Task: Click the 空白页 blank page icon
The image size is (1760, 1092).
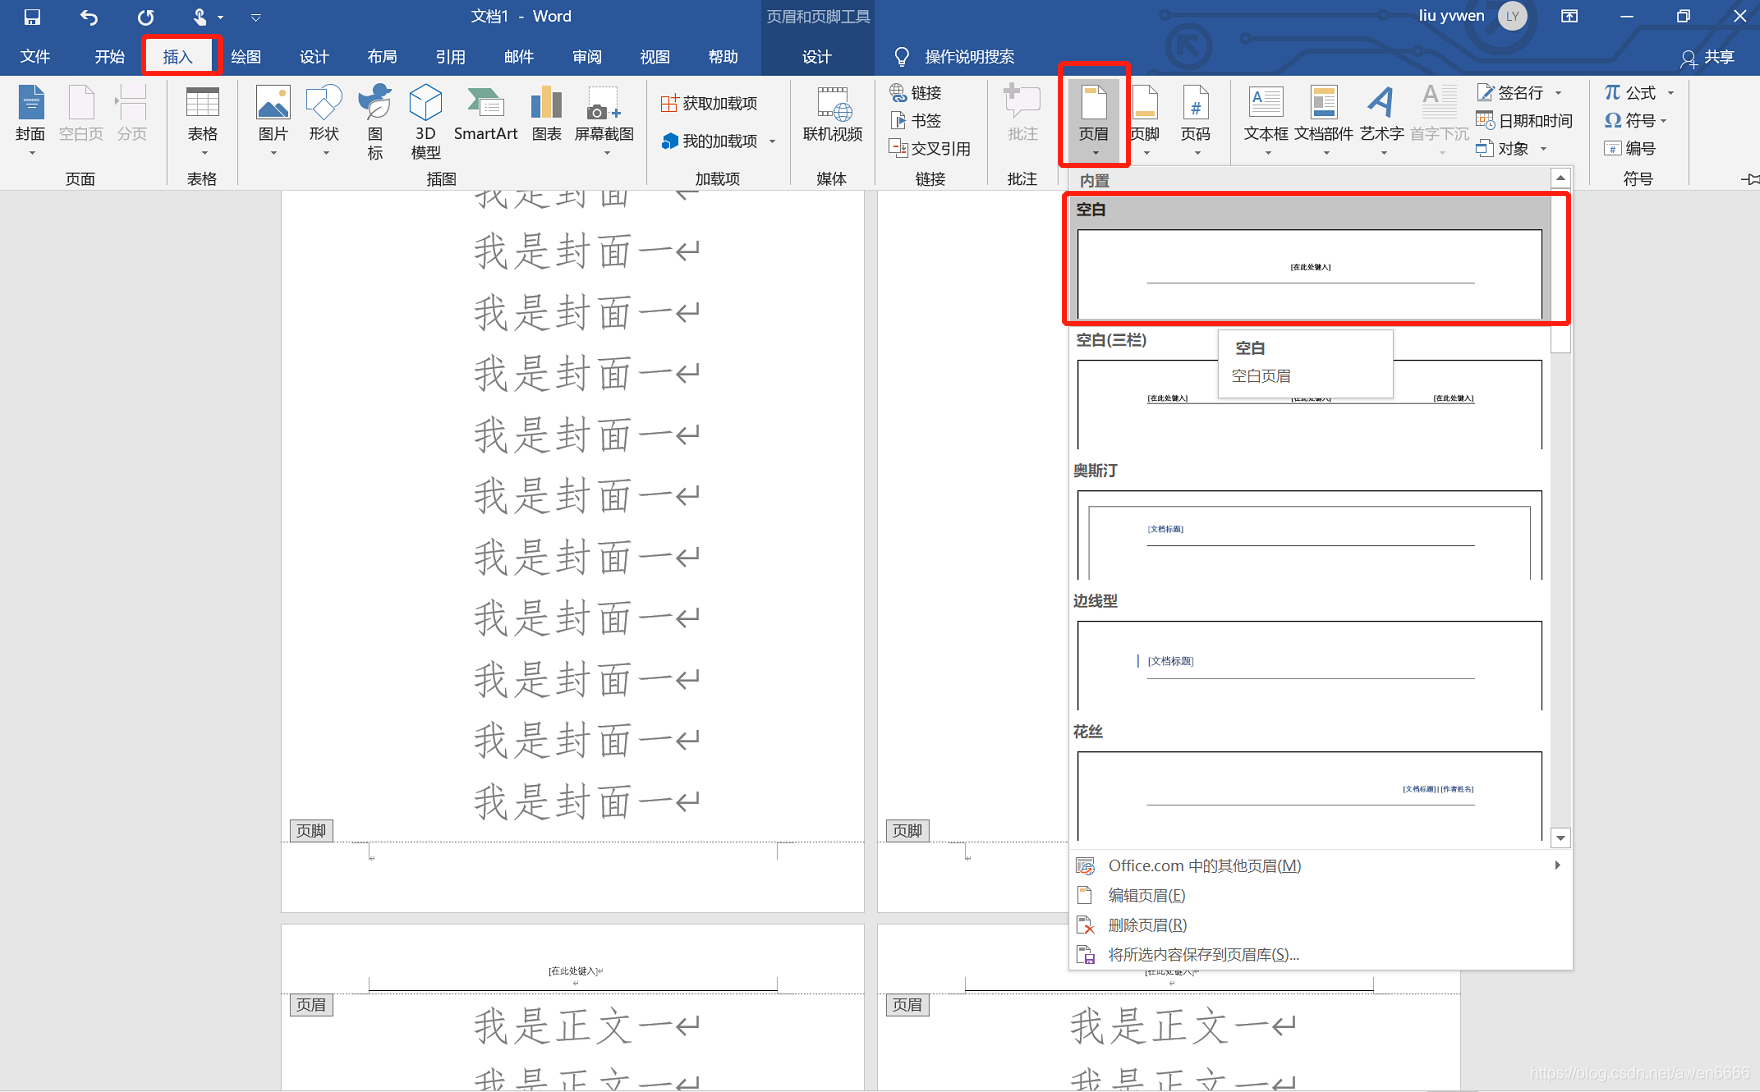Action: point(81,113)
